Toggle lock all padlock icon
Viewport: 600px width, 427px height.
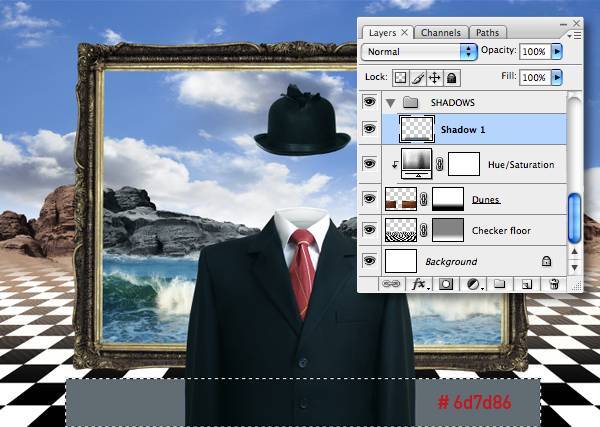pos(452,78)
